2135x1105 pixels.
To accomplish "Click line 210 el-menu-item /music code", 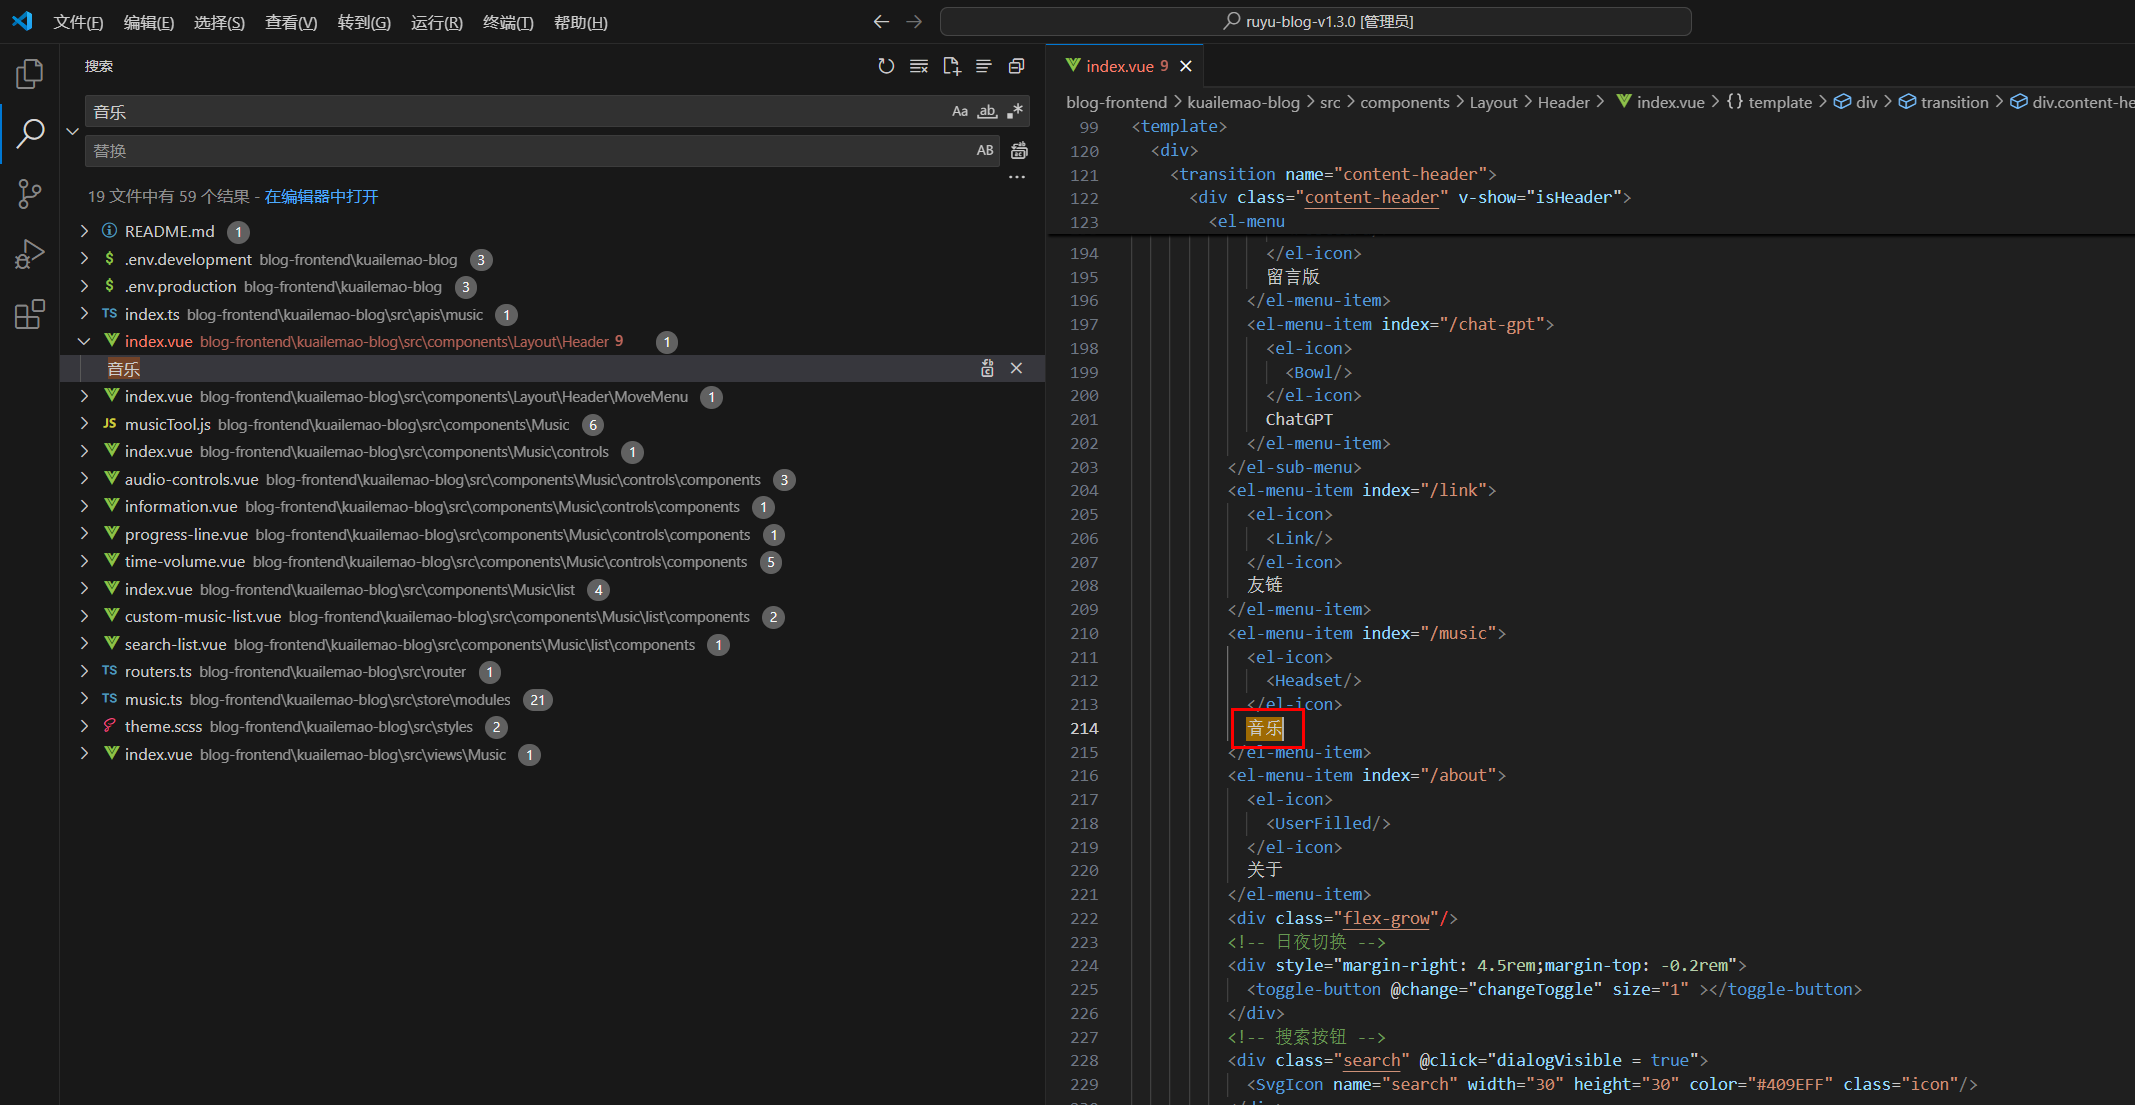I will point(1366,633).
